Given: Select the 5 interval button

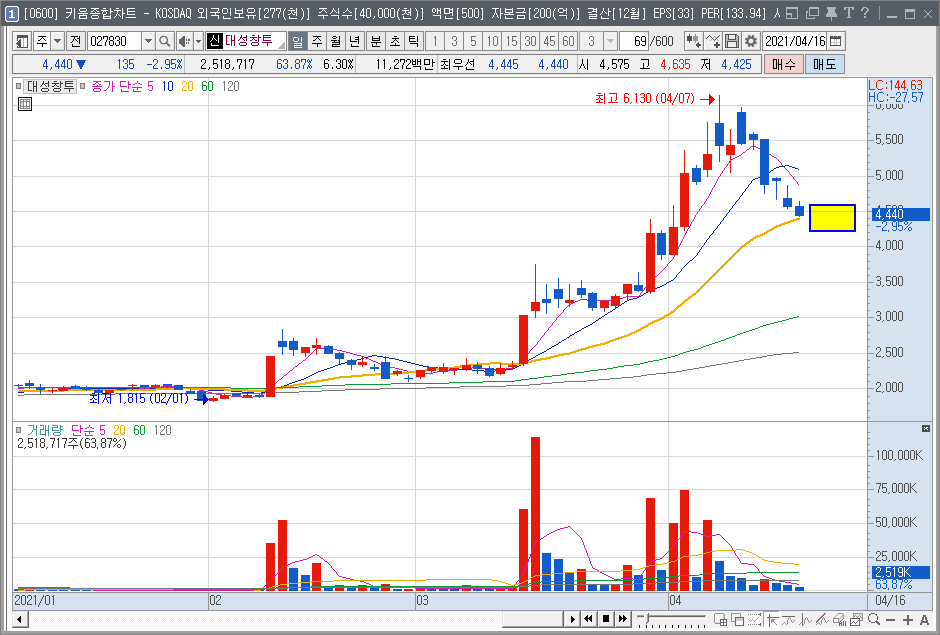Looking at the screenshot, I should click(473, 41).
